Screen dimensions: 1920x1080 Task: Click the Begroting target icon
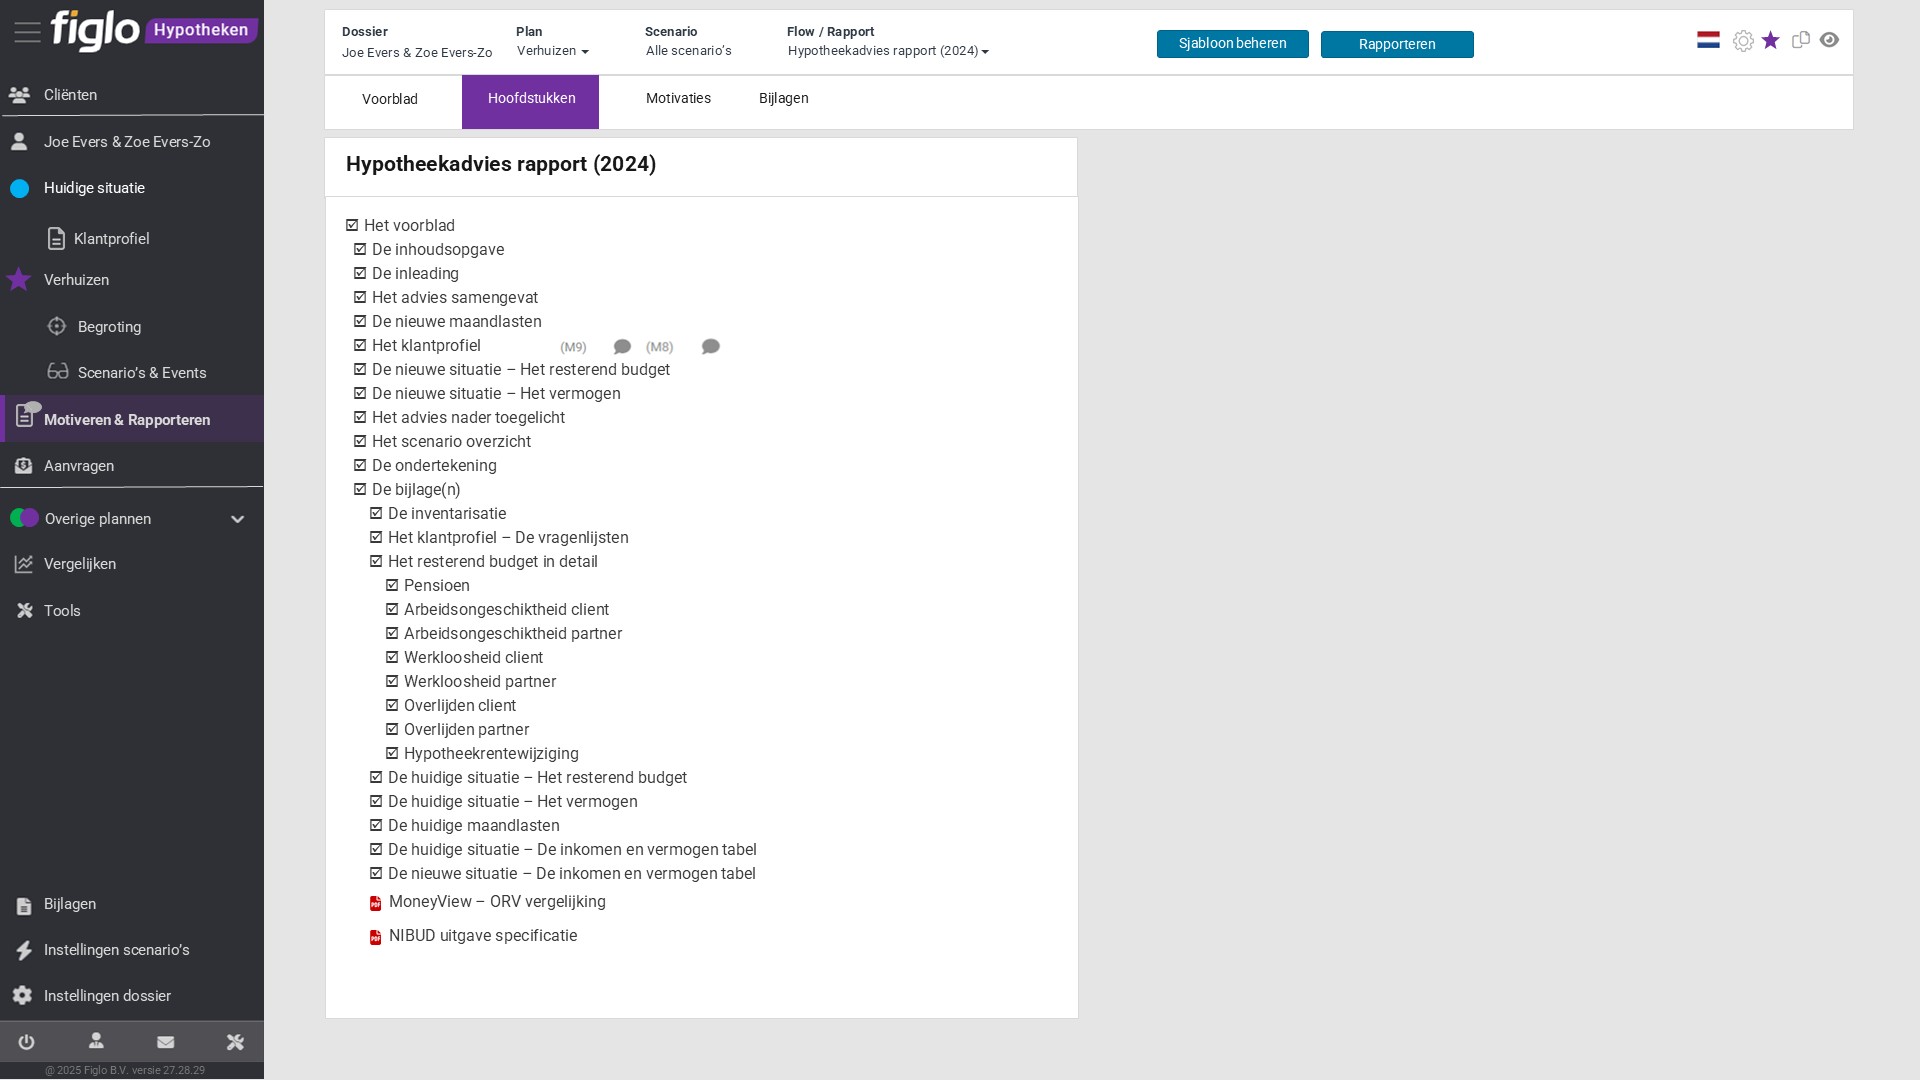(57, 326)
